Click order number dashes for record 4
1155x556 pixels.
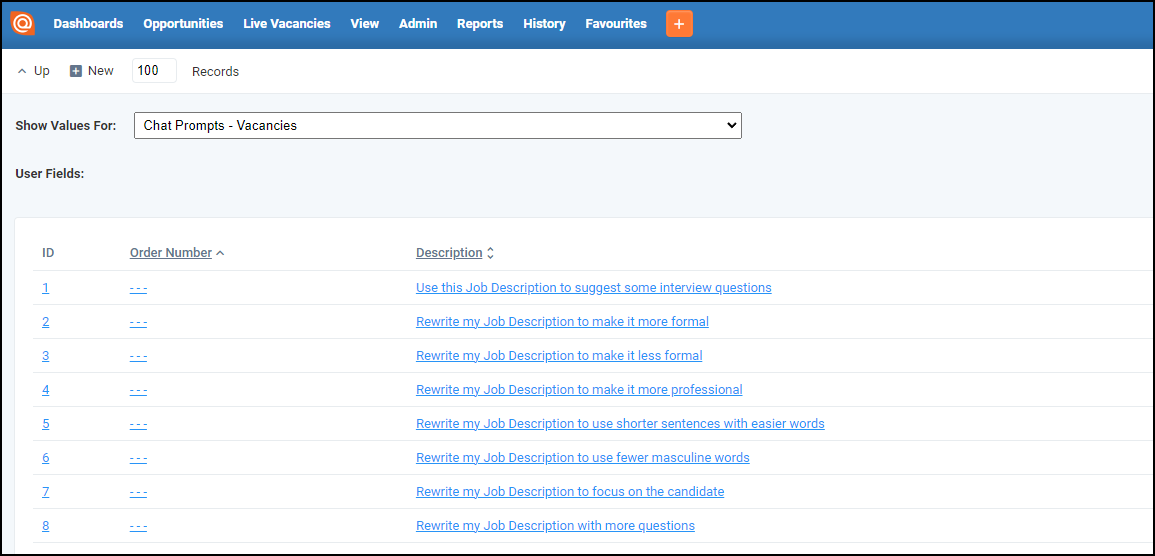point(138,390)
